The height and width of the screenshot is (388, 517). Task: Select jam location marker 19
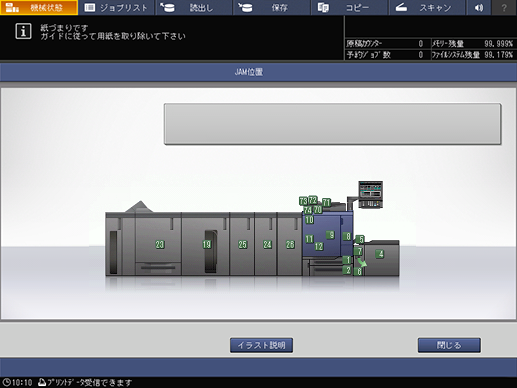coord(207,244)
